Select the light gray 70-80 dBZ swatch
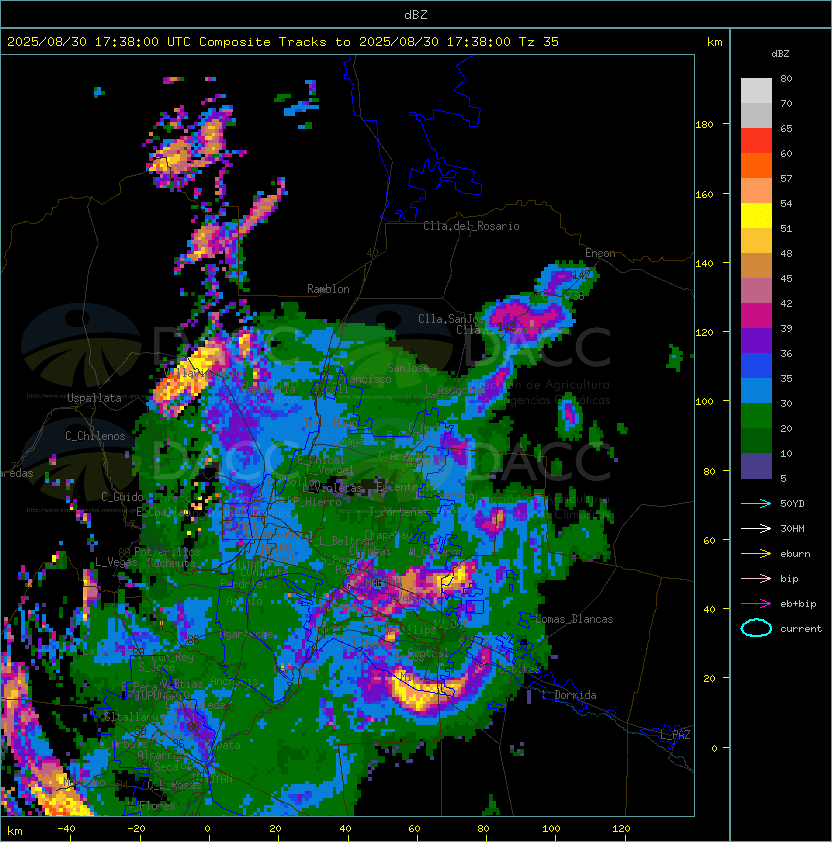832x842 pixels. 756,90
